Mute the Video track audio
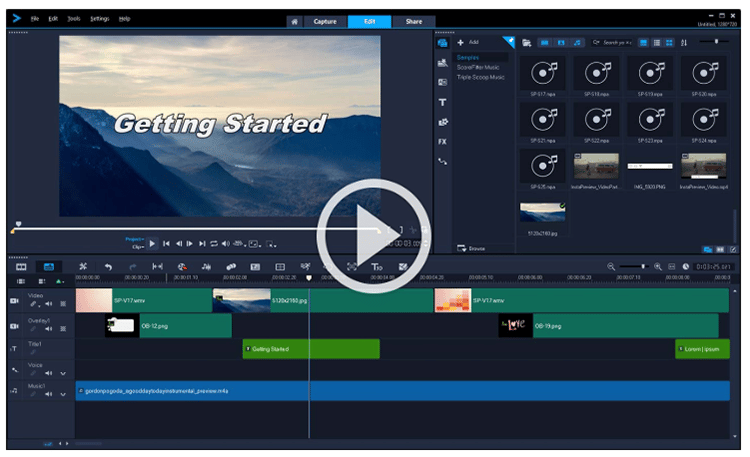750x457 pixels. point(48,303)
